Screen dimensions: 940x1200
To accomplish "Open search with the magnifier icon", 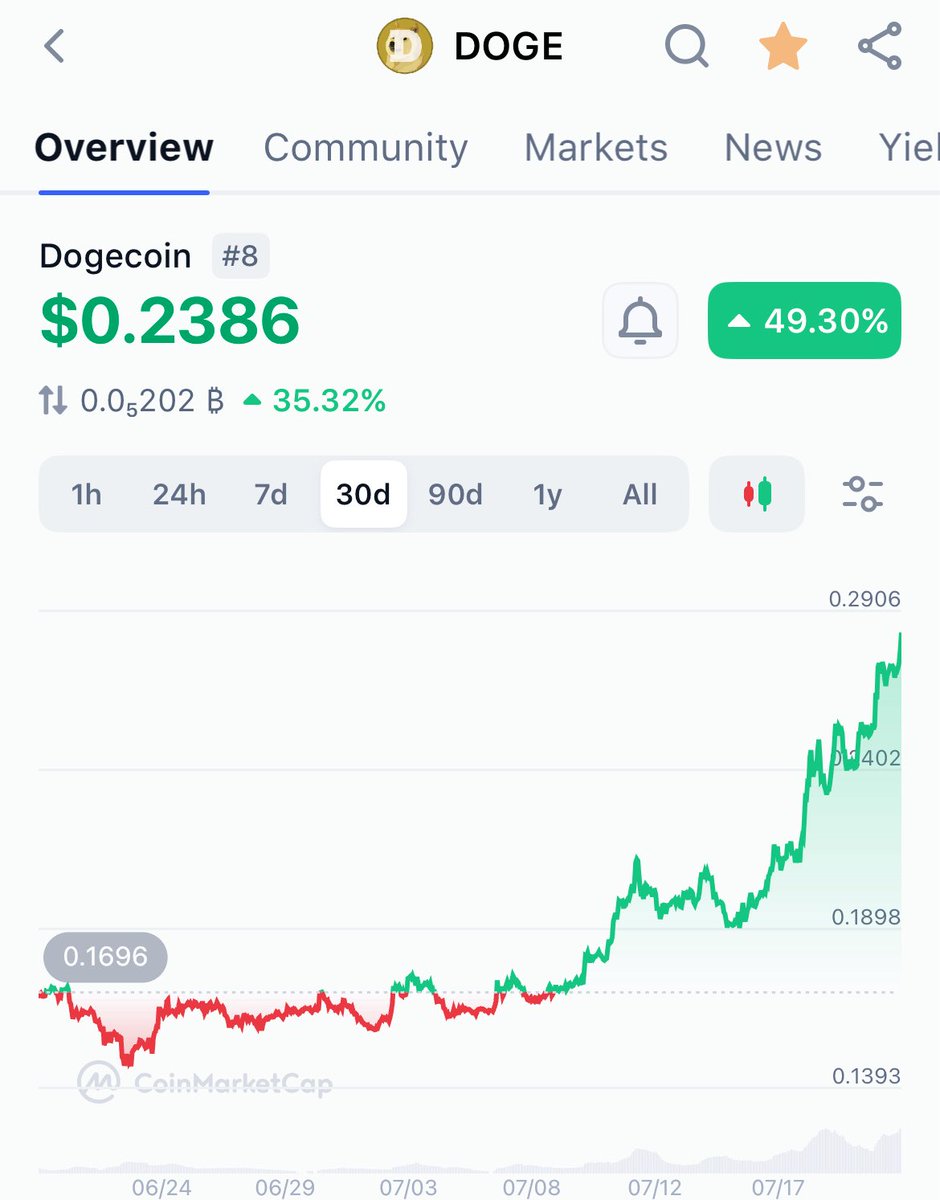I will tap(686, 47).
